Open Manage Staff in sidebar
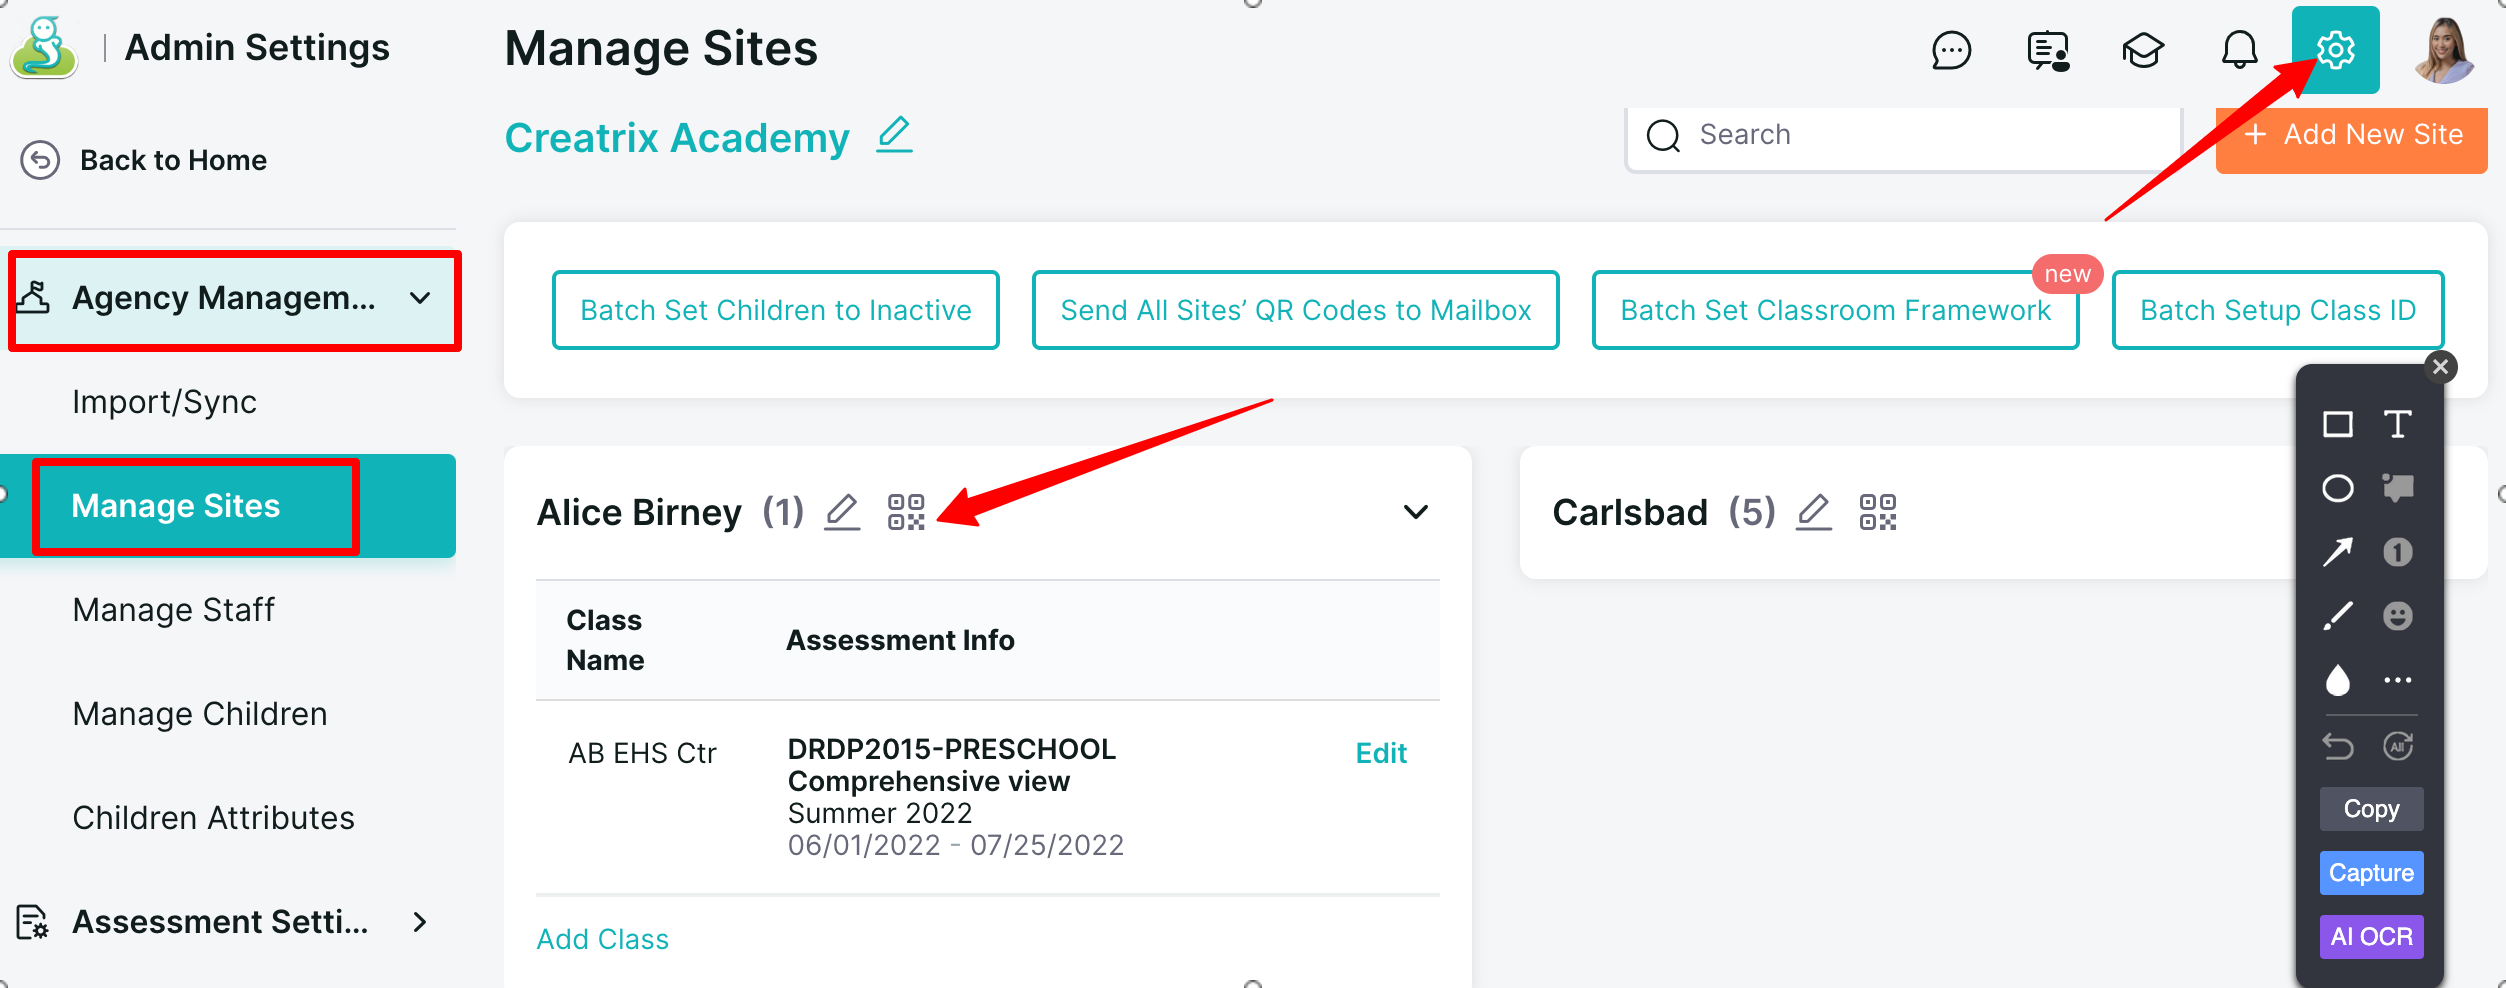This screenshot has height=988, width=2506. [x=173, y=610]
